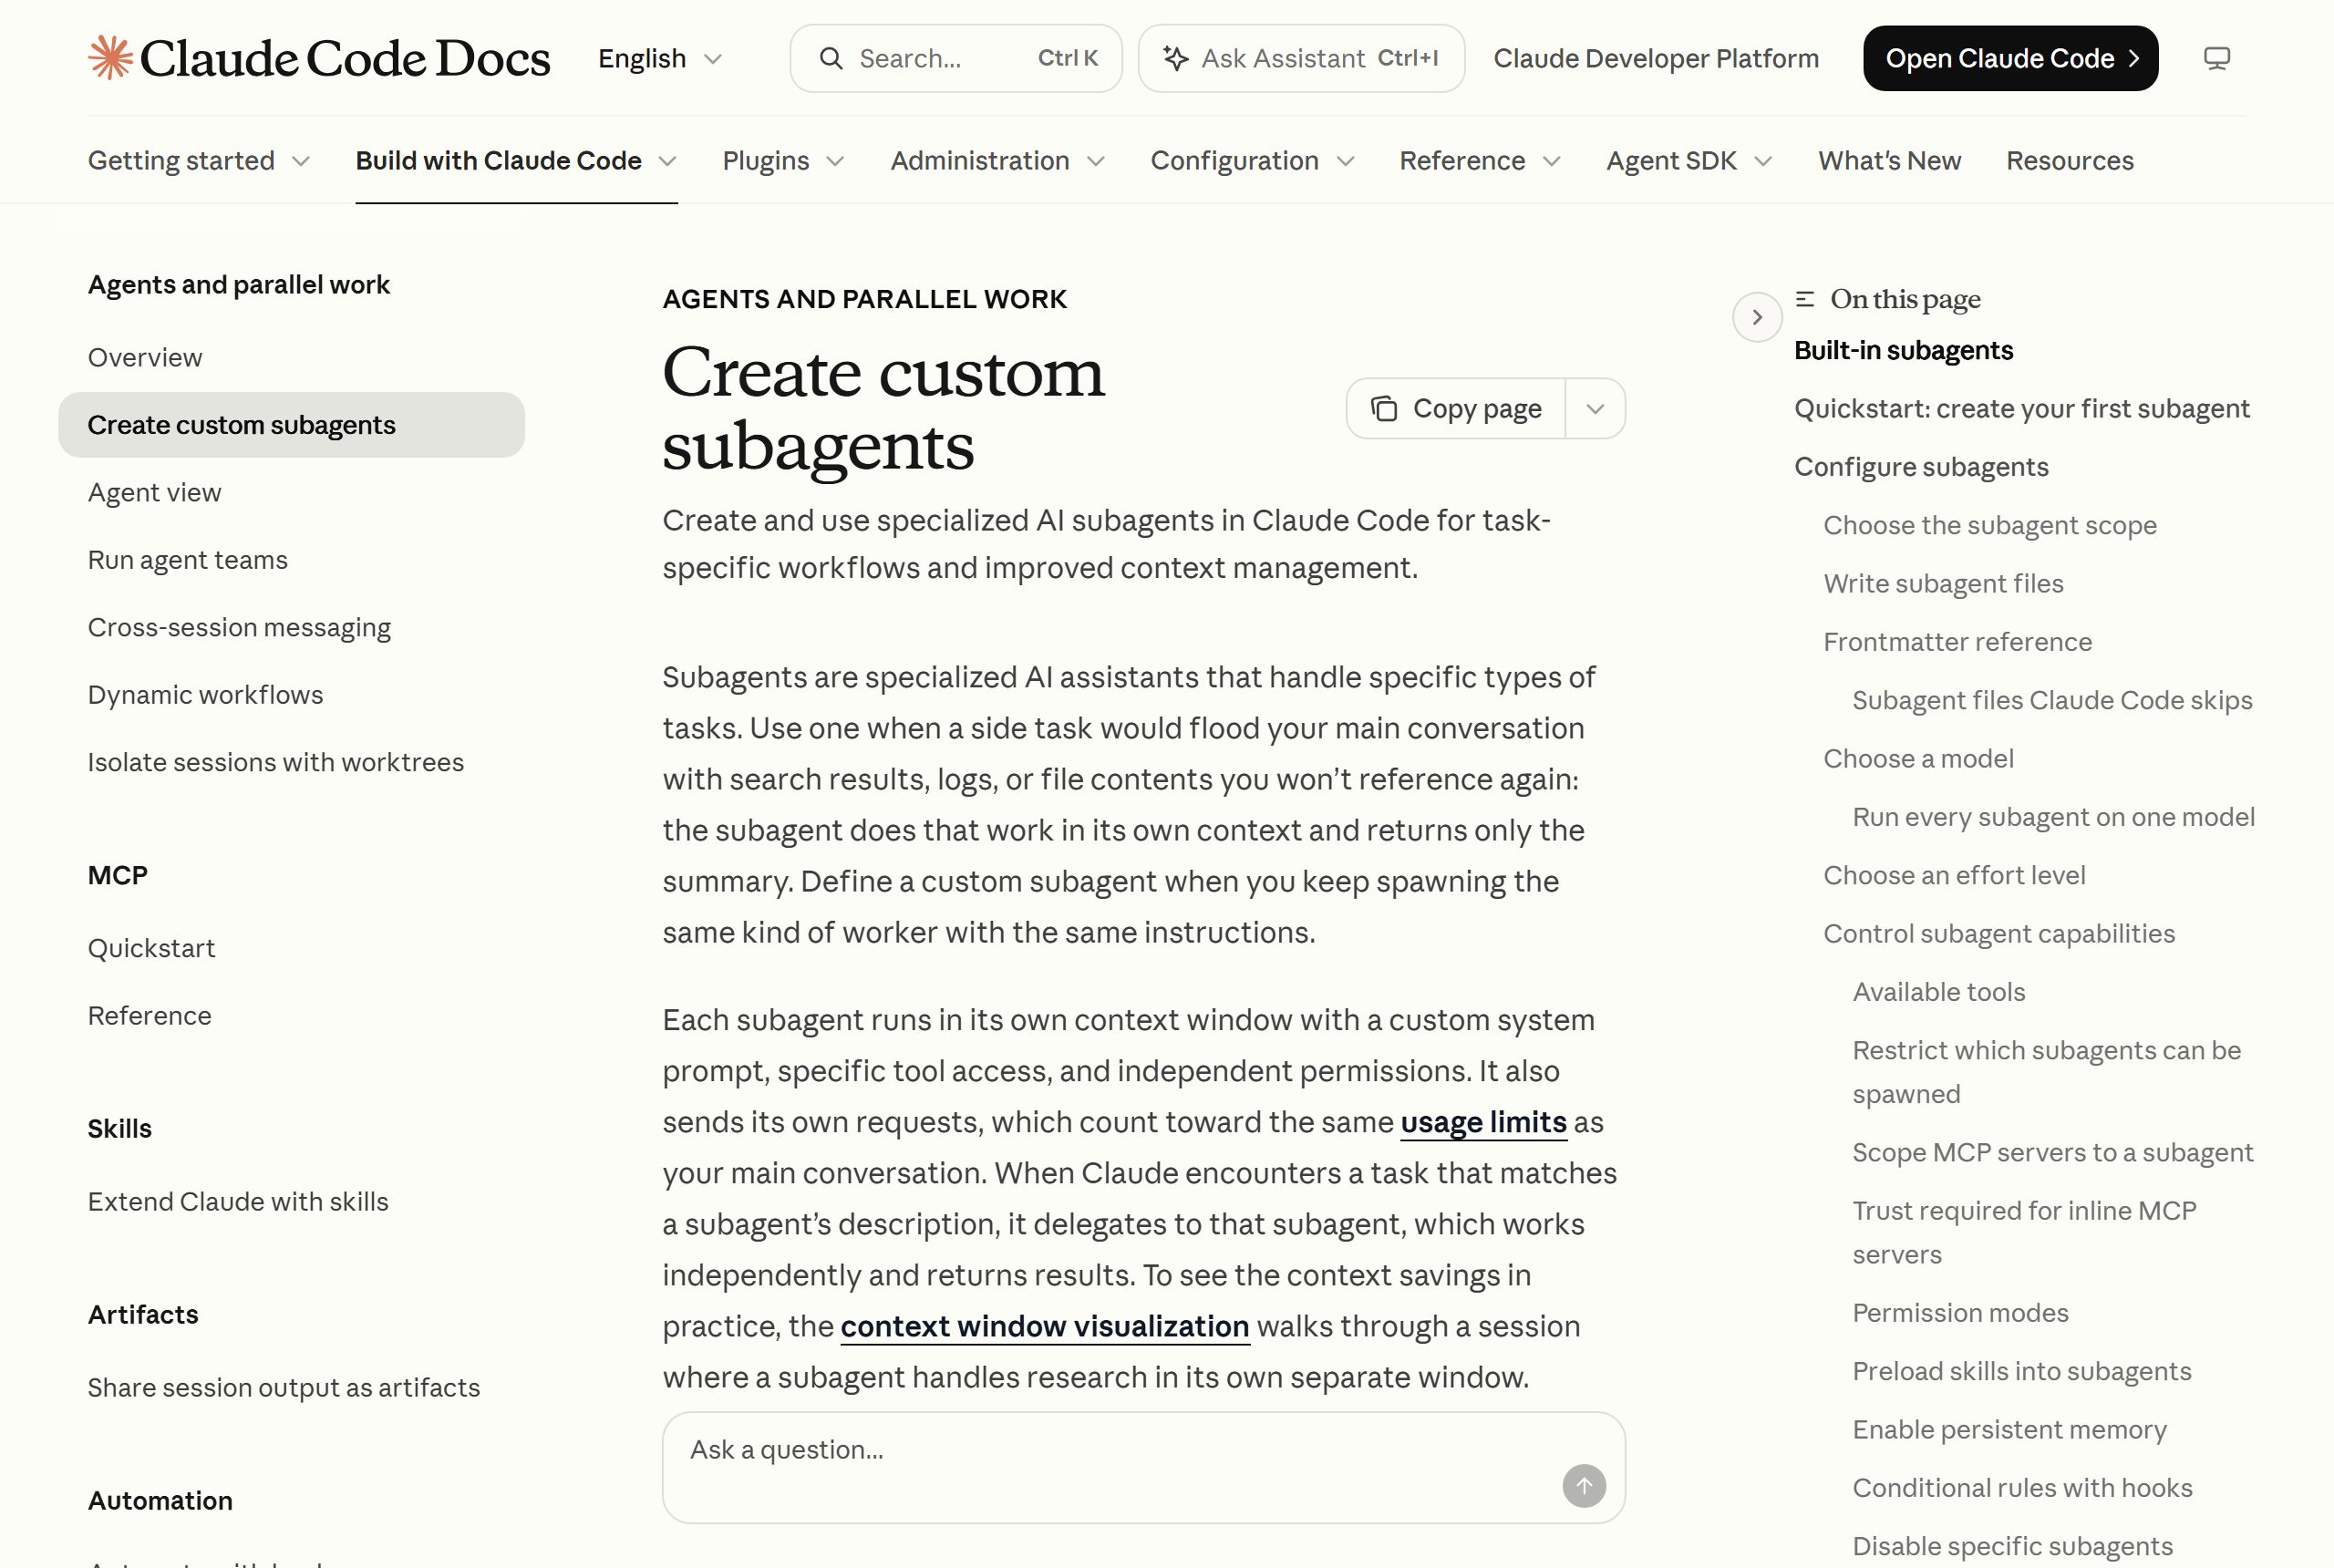This screenshot has width=2334, height=1568.
Task: Open Overview in the sidebar
Action: click(x=145, y=357)
